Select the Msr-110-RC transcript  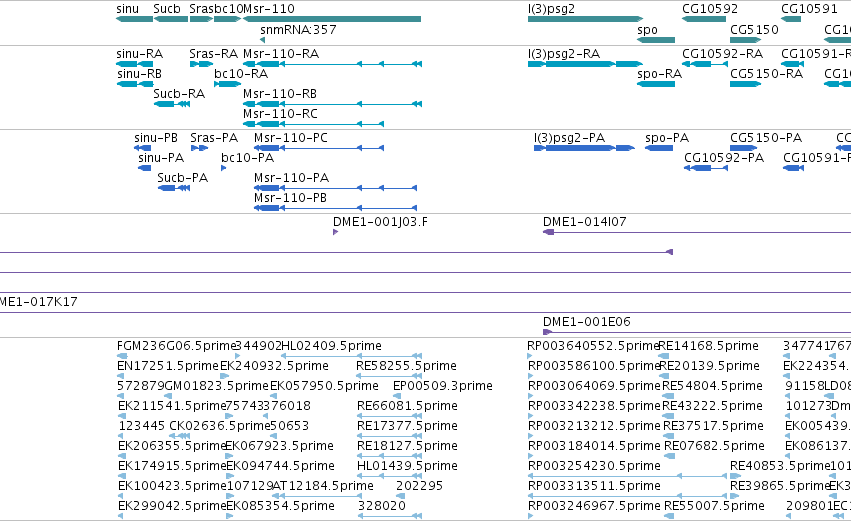pyautogui.click(x=313, y=124)
